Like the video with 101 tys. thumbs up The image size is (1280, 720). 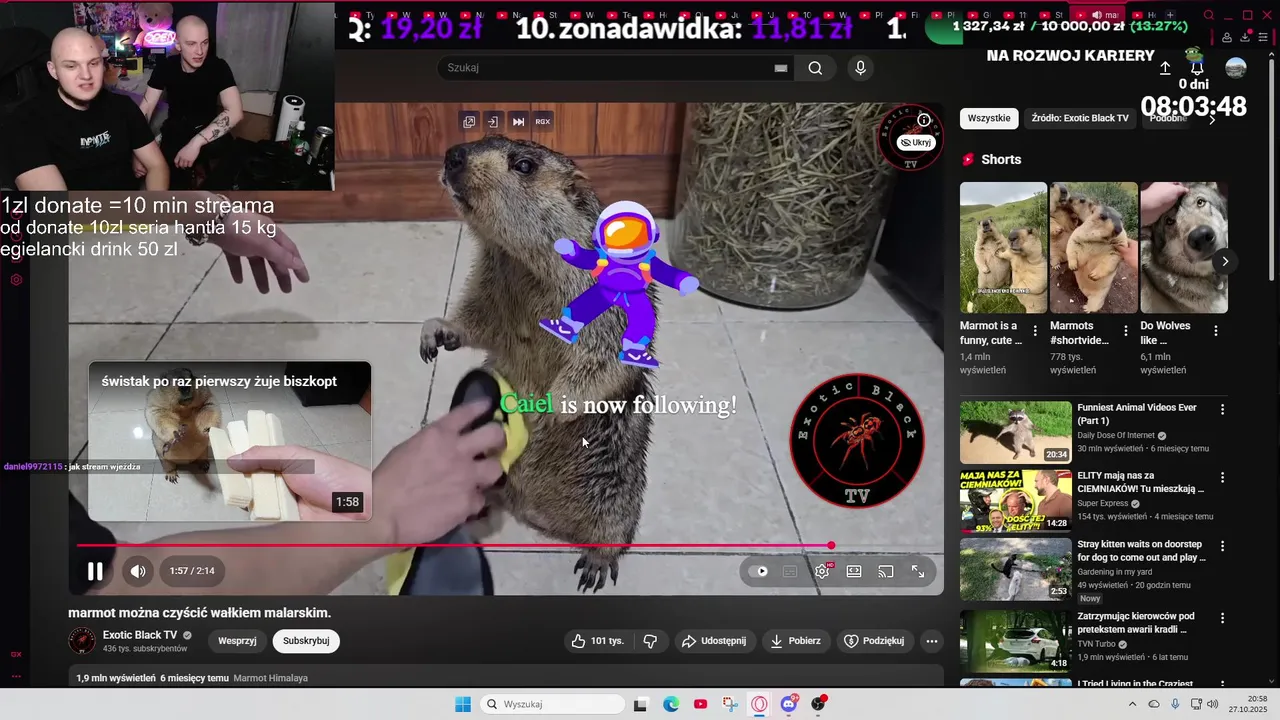pos(597,641)
